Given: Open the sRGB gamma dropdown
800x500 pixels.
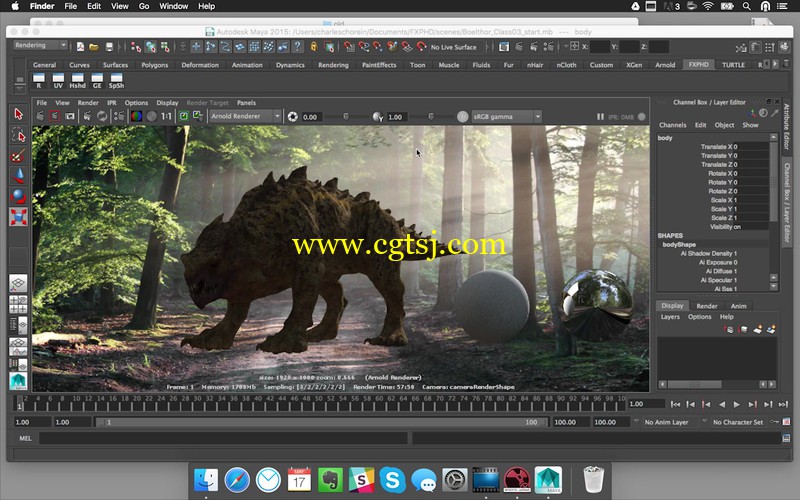Looking at the screenshot, I should pyautogui.click(x=507, y=116).
